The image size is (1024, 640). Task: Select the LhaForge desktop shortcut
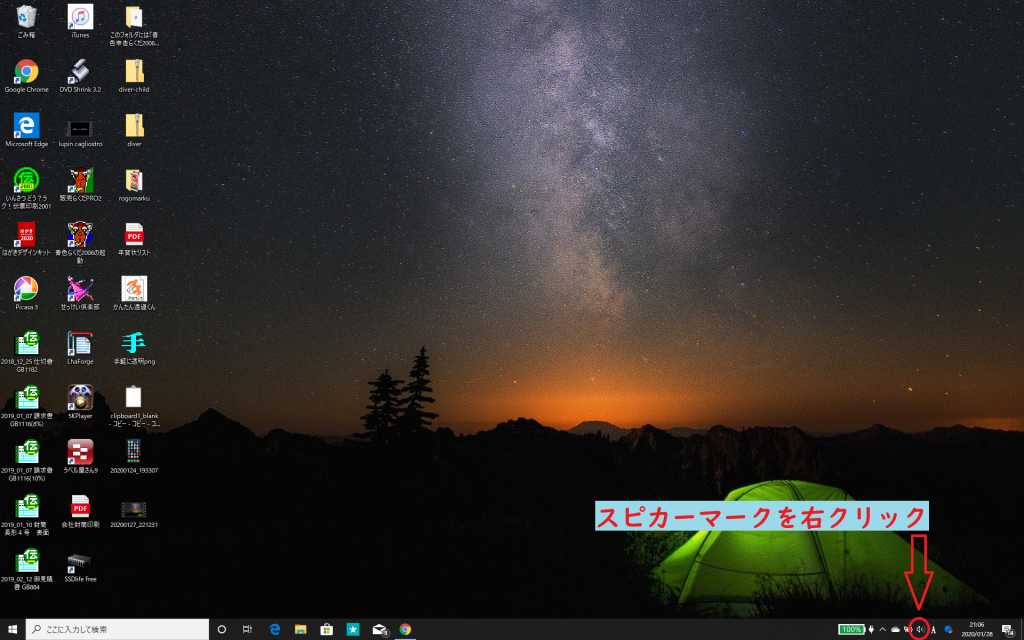pyautogui.click(x=80, y=343)
